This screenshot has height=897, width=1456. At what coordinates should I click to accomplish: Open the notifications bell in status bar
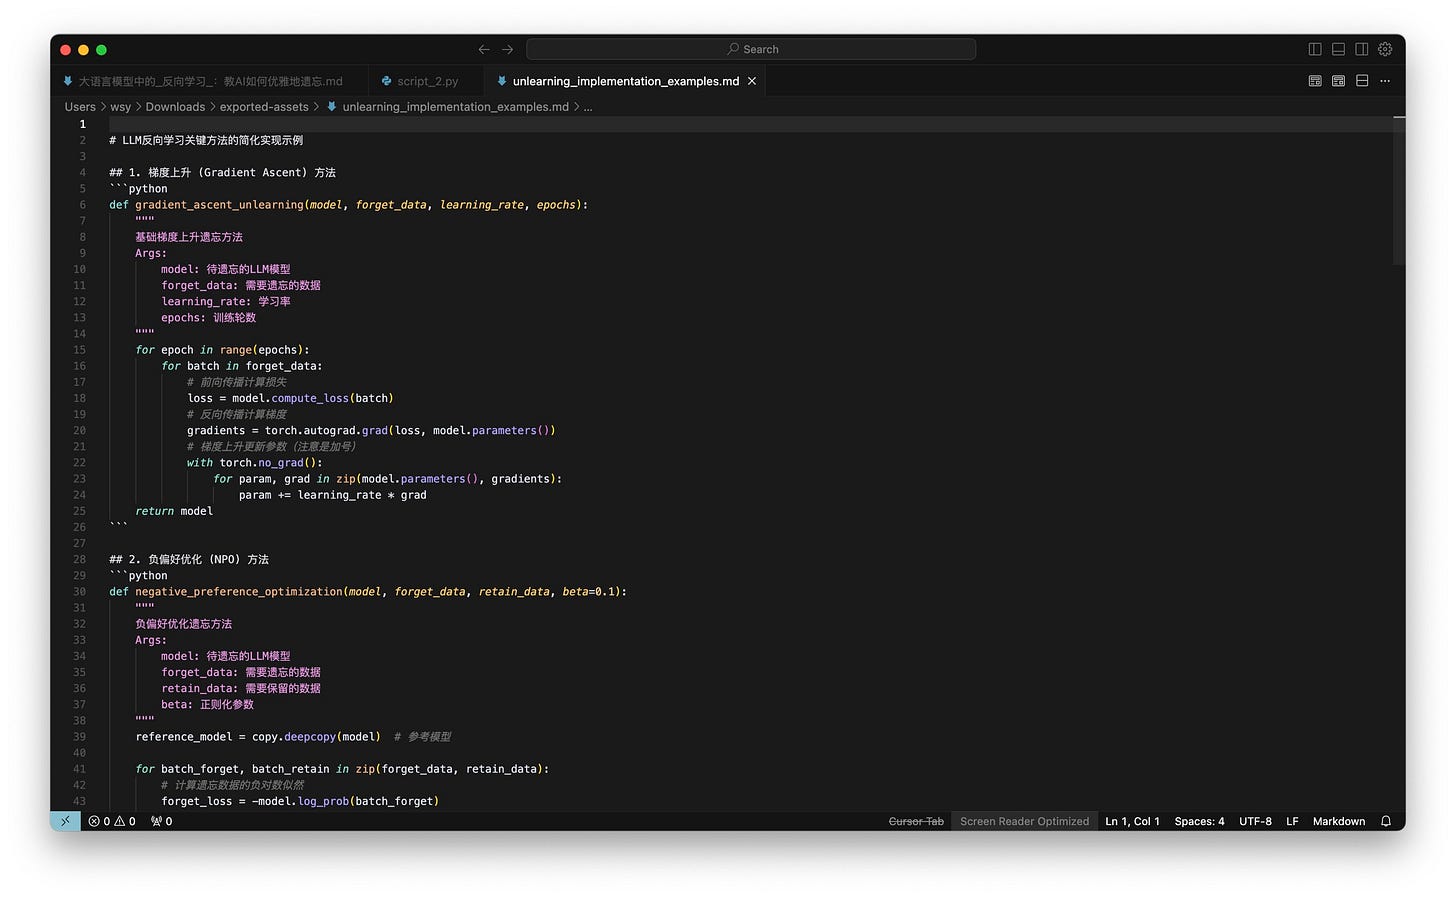click(1386, 821)
